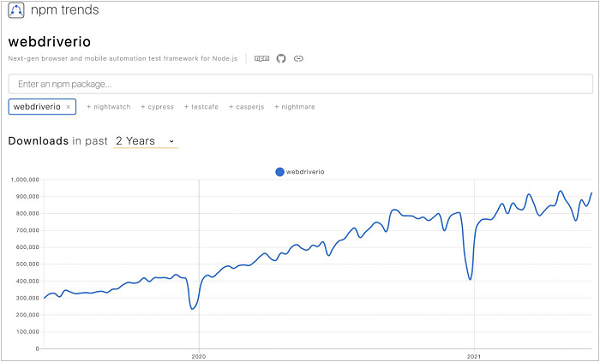Image resolution: width=600 pixels, height=362 pixels.
Task: Open the GitHub repository icon
Action: point(281,59)
